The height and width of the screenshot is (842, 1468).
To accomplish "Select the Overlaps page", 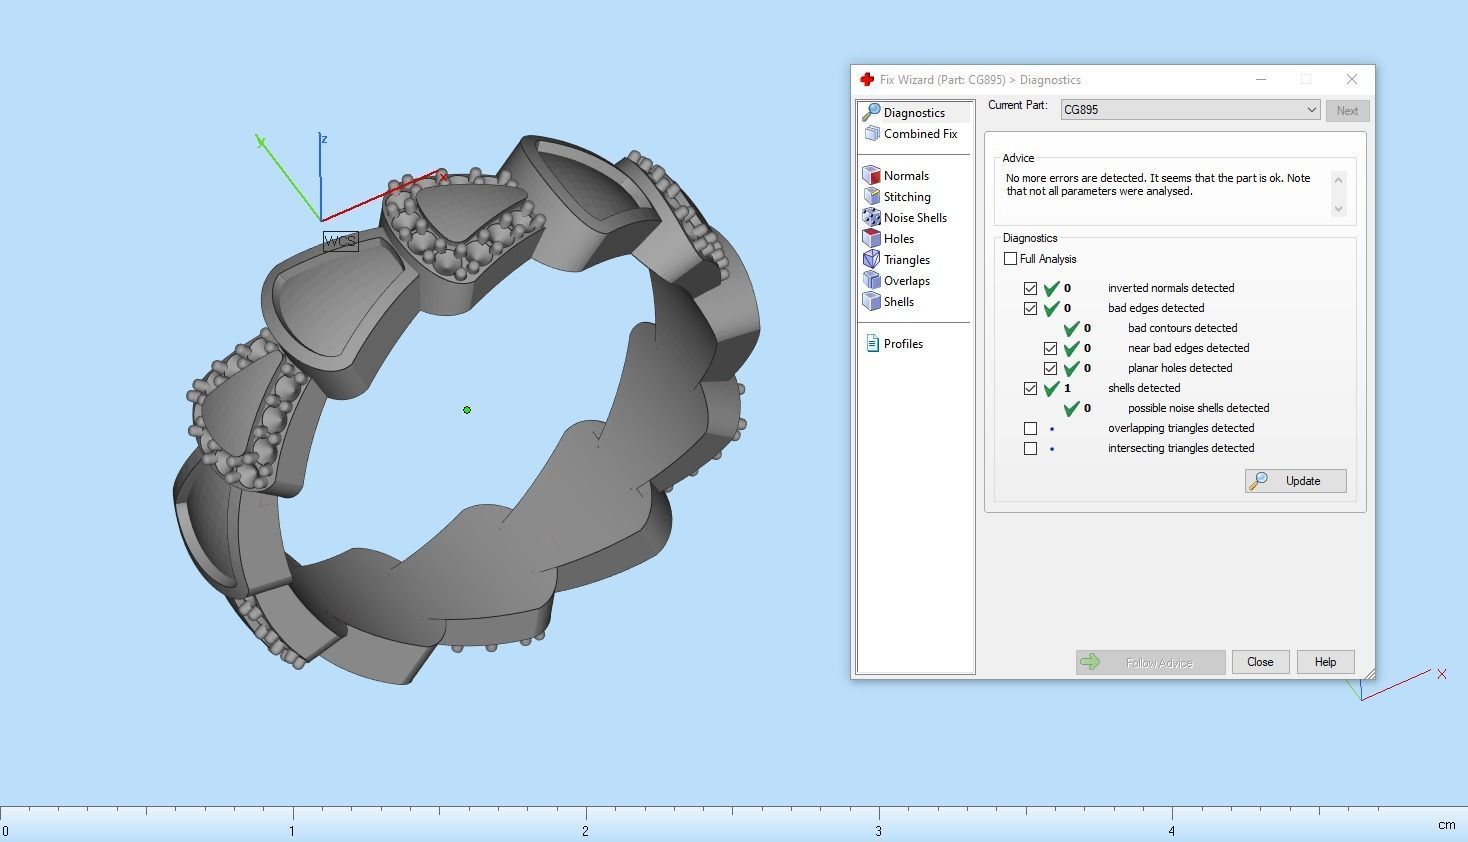I will (907, 280).
